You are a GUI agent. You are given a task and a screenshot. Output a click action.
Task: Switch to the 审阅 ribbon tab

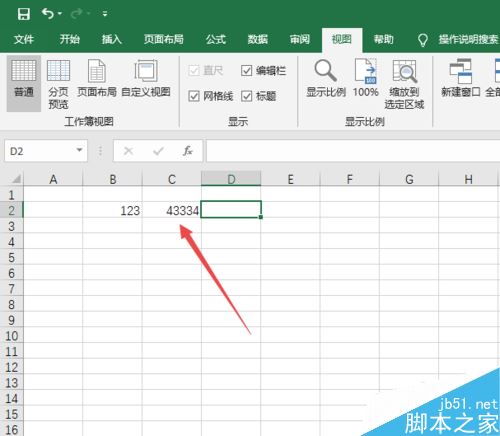click(x=300, y=39)
